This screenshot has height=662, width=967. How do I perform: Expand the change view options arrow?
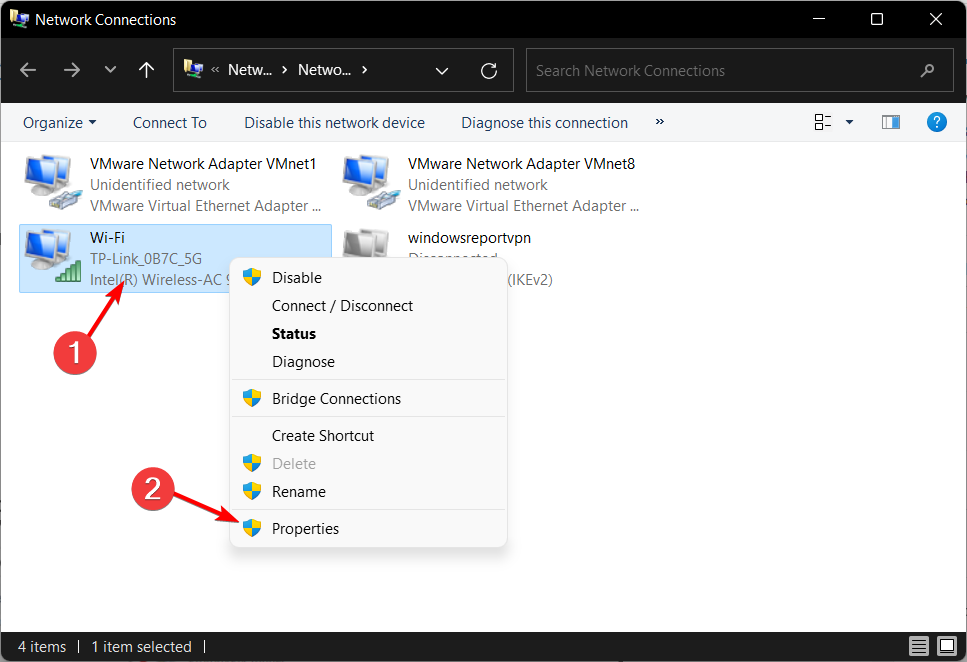[849, 122]
